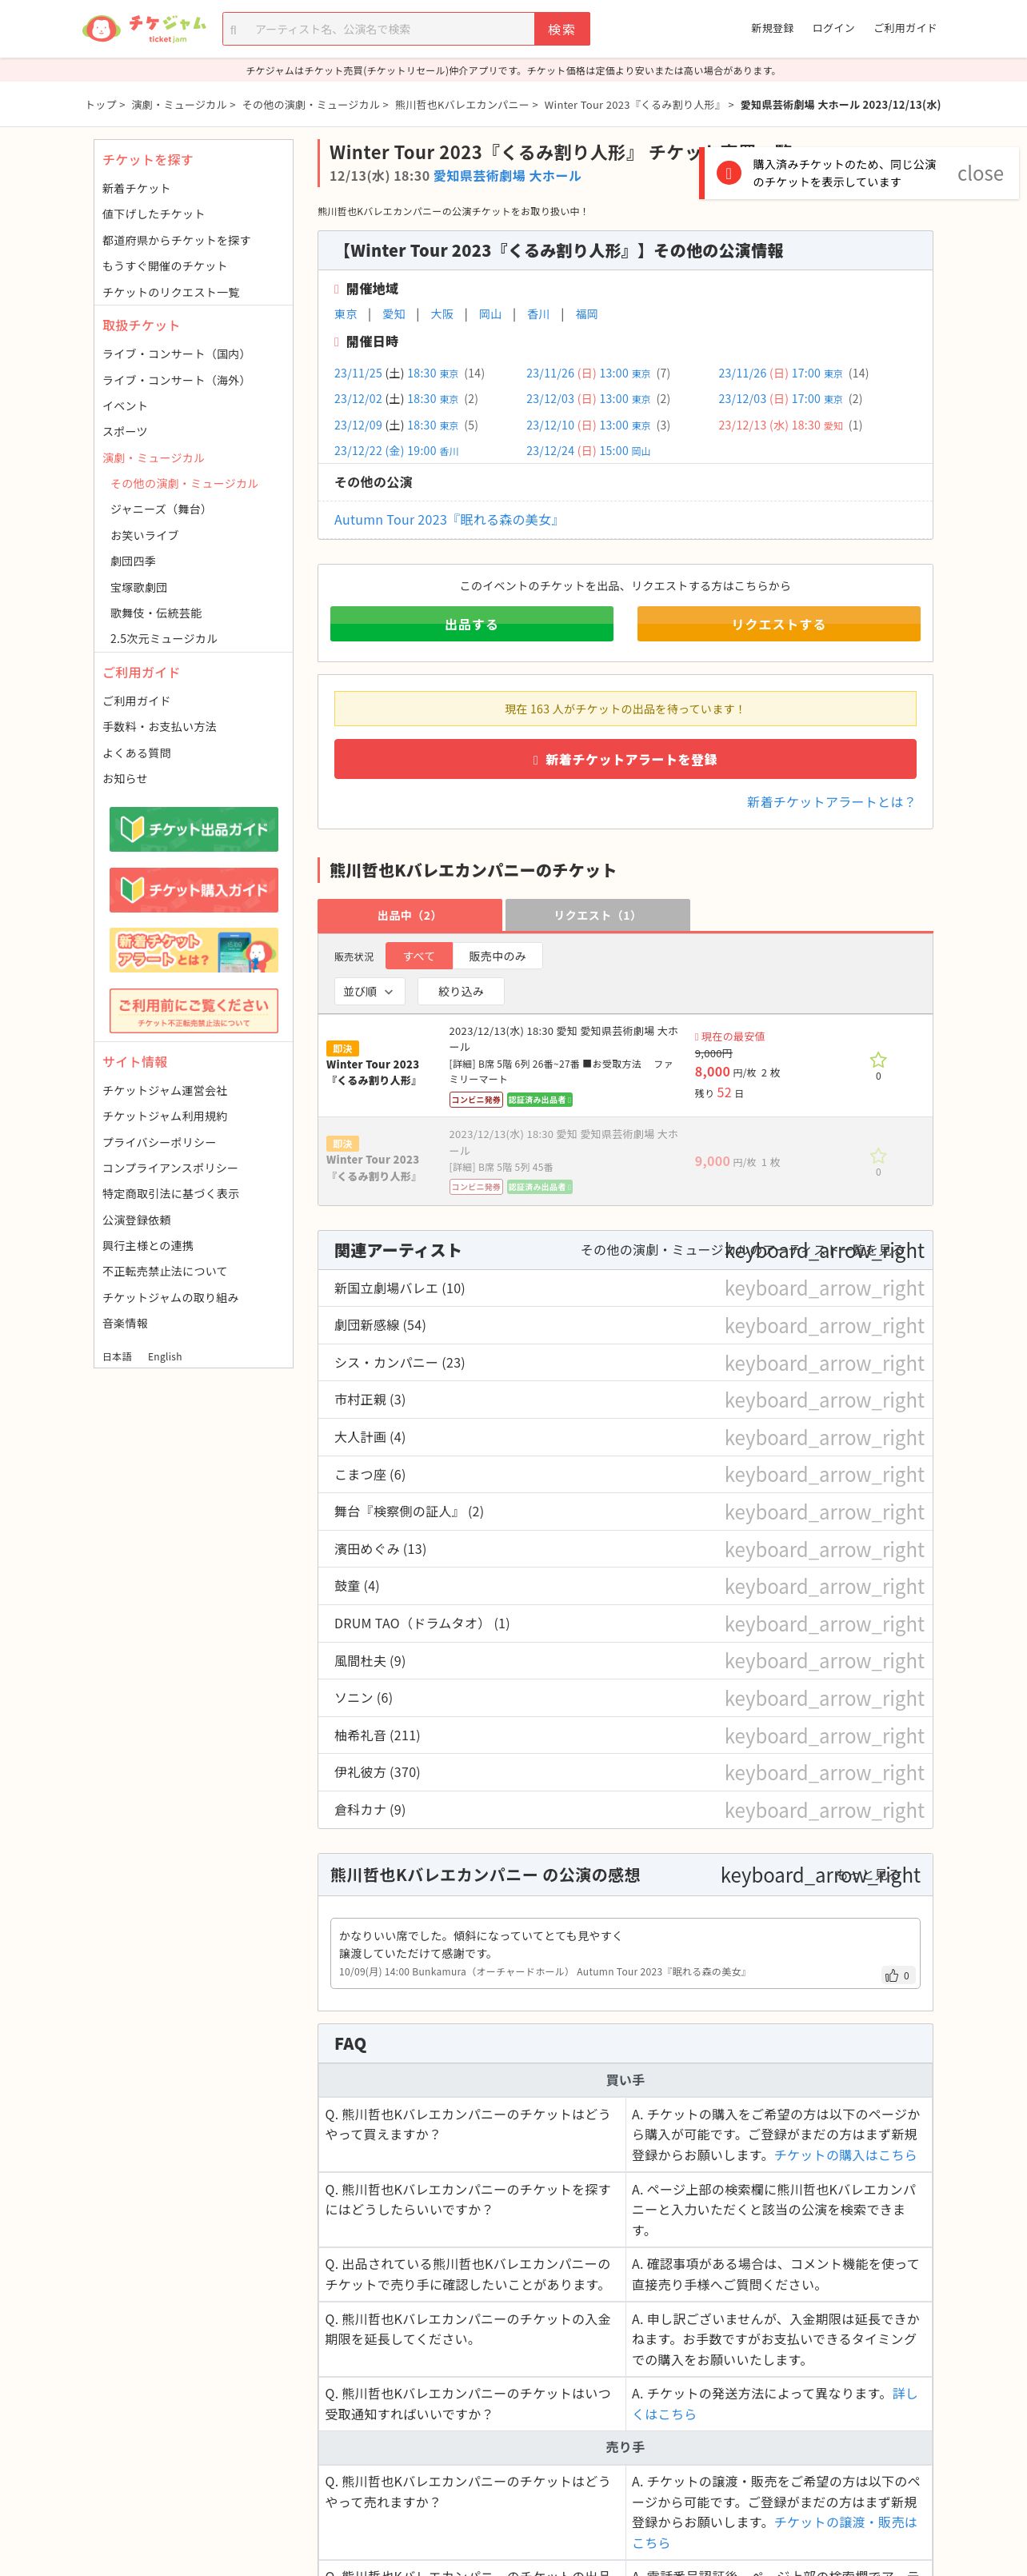This screenshot has height=2576, width=1027.
Task: Open ご利用前にご覧ください banner
Action: tap(194, 1011)
